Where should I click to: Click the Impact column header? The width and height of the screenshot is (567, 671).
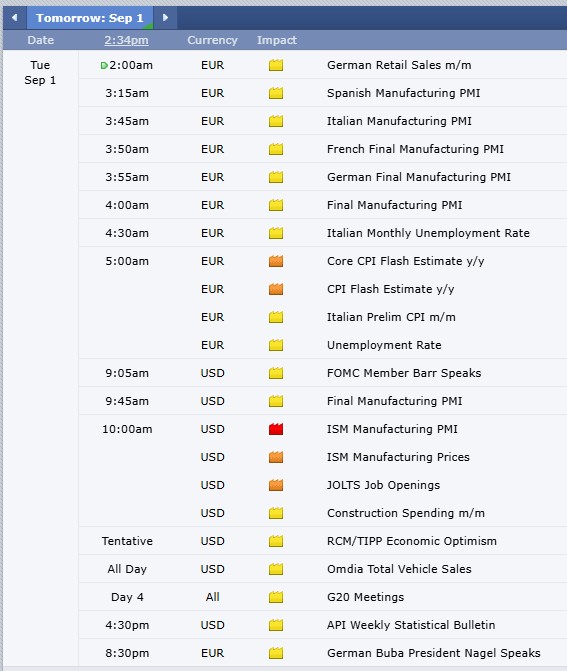[276, 40]
